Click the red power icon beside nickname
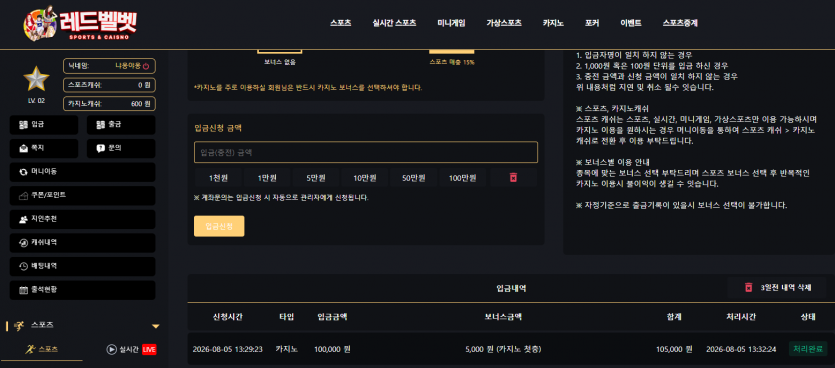The height and width of the screenshot is (368, 835). coord(146,66)
